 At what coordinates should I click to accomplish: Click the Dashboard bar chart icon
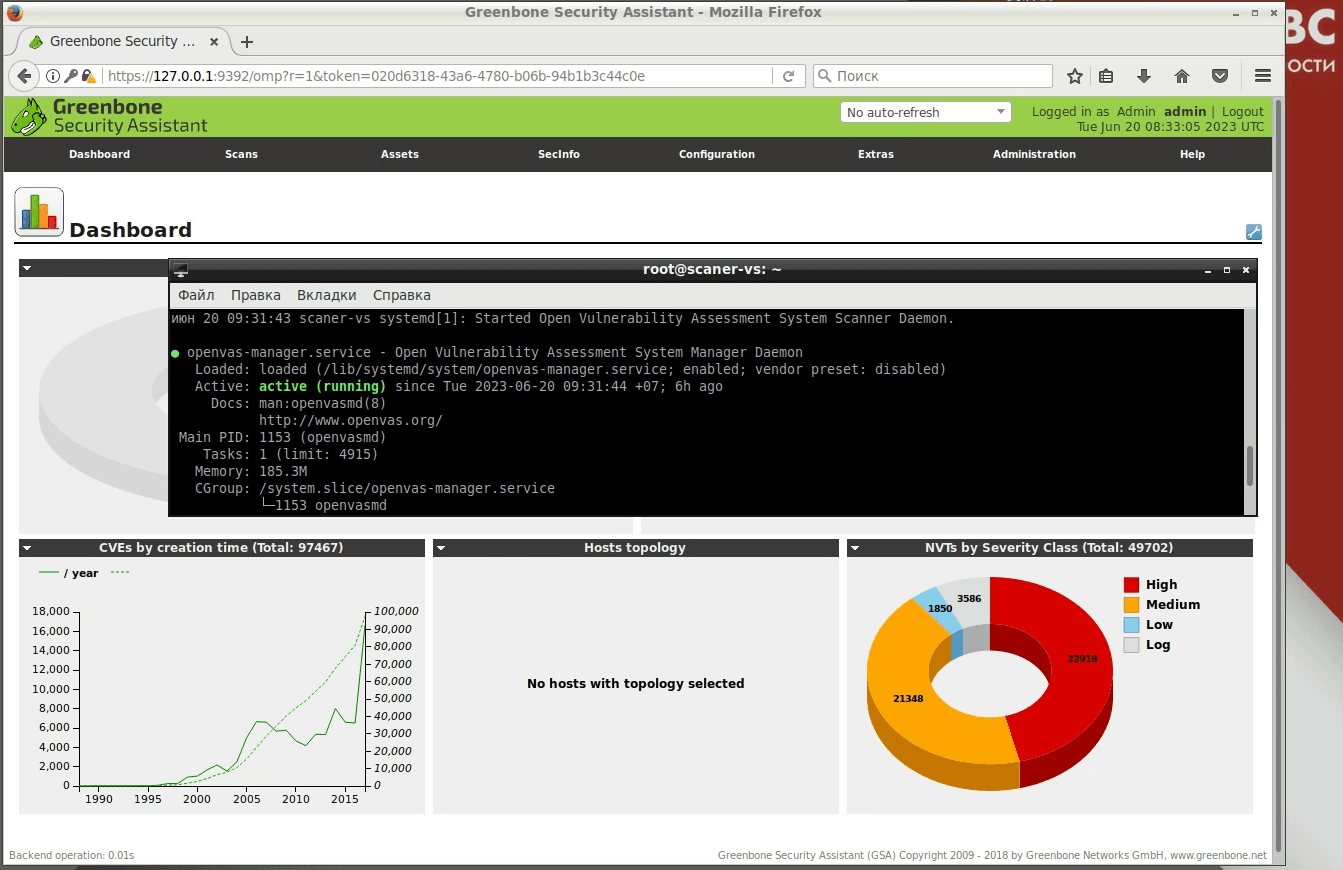tap(39, 212)
